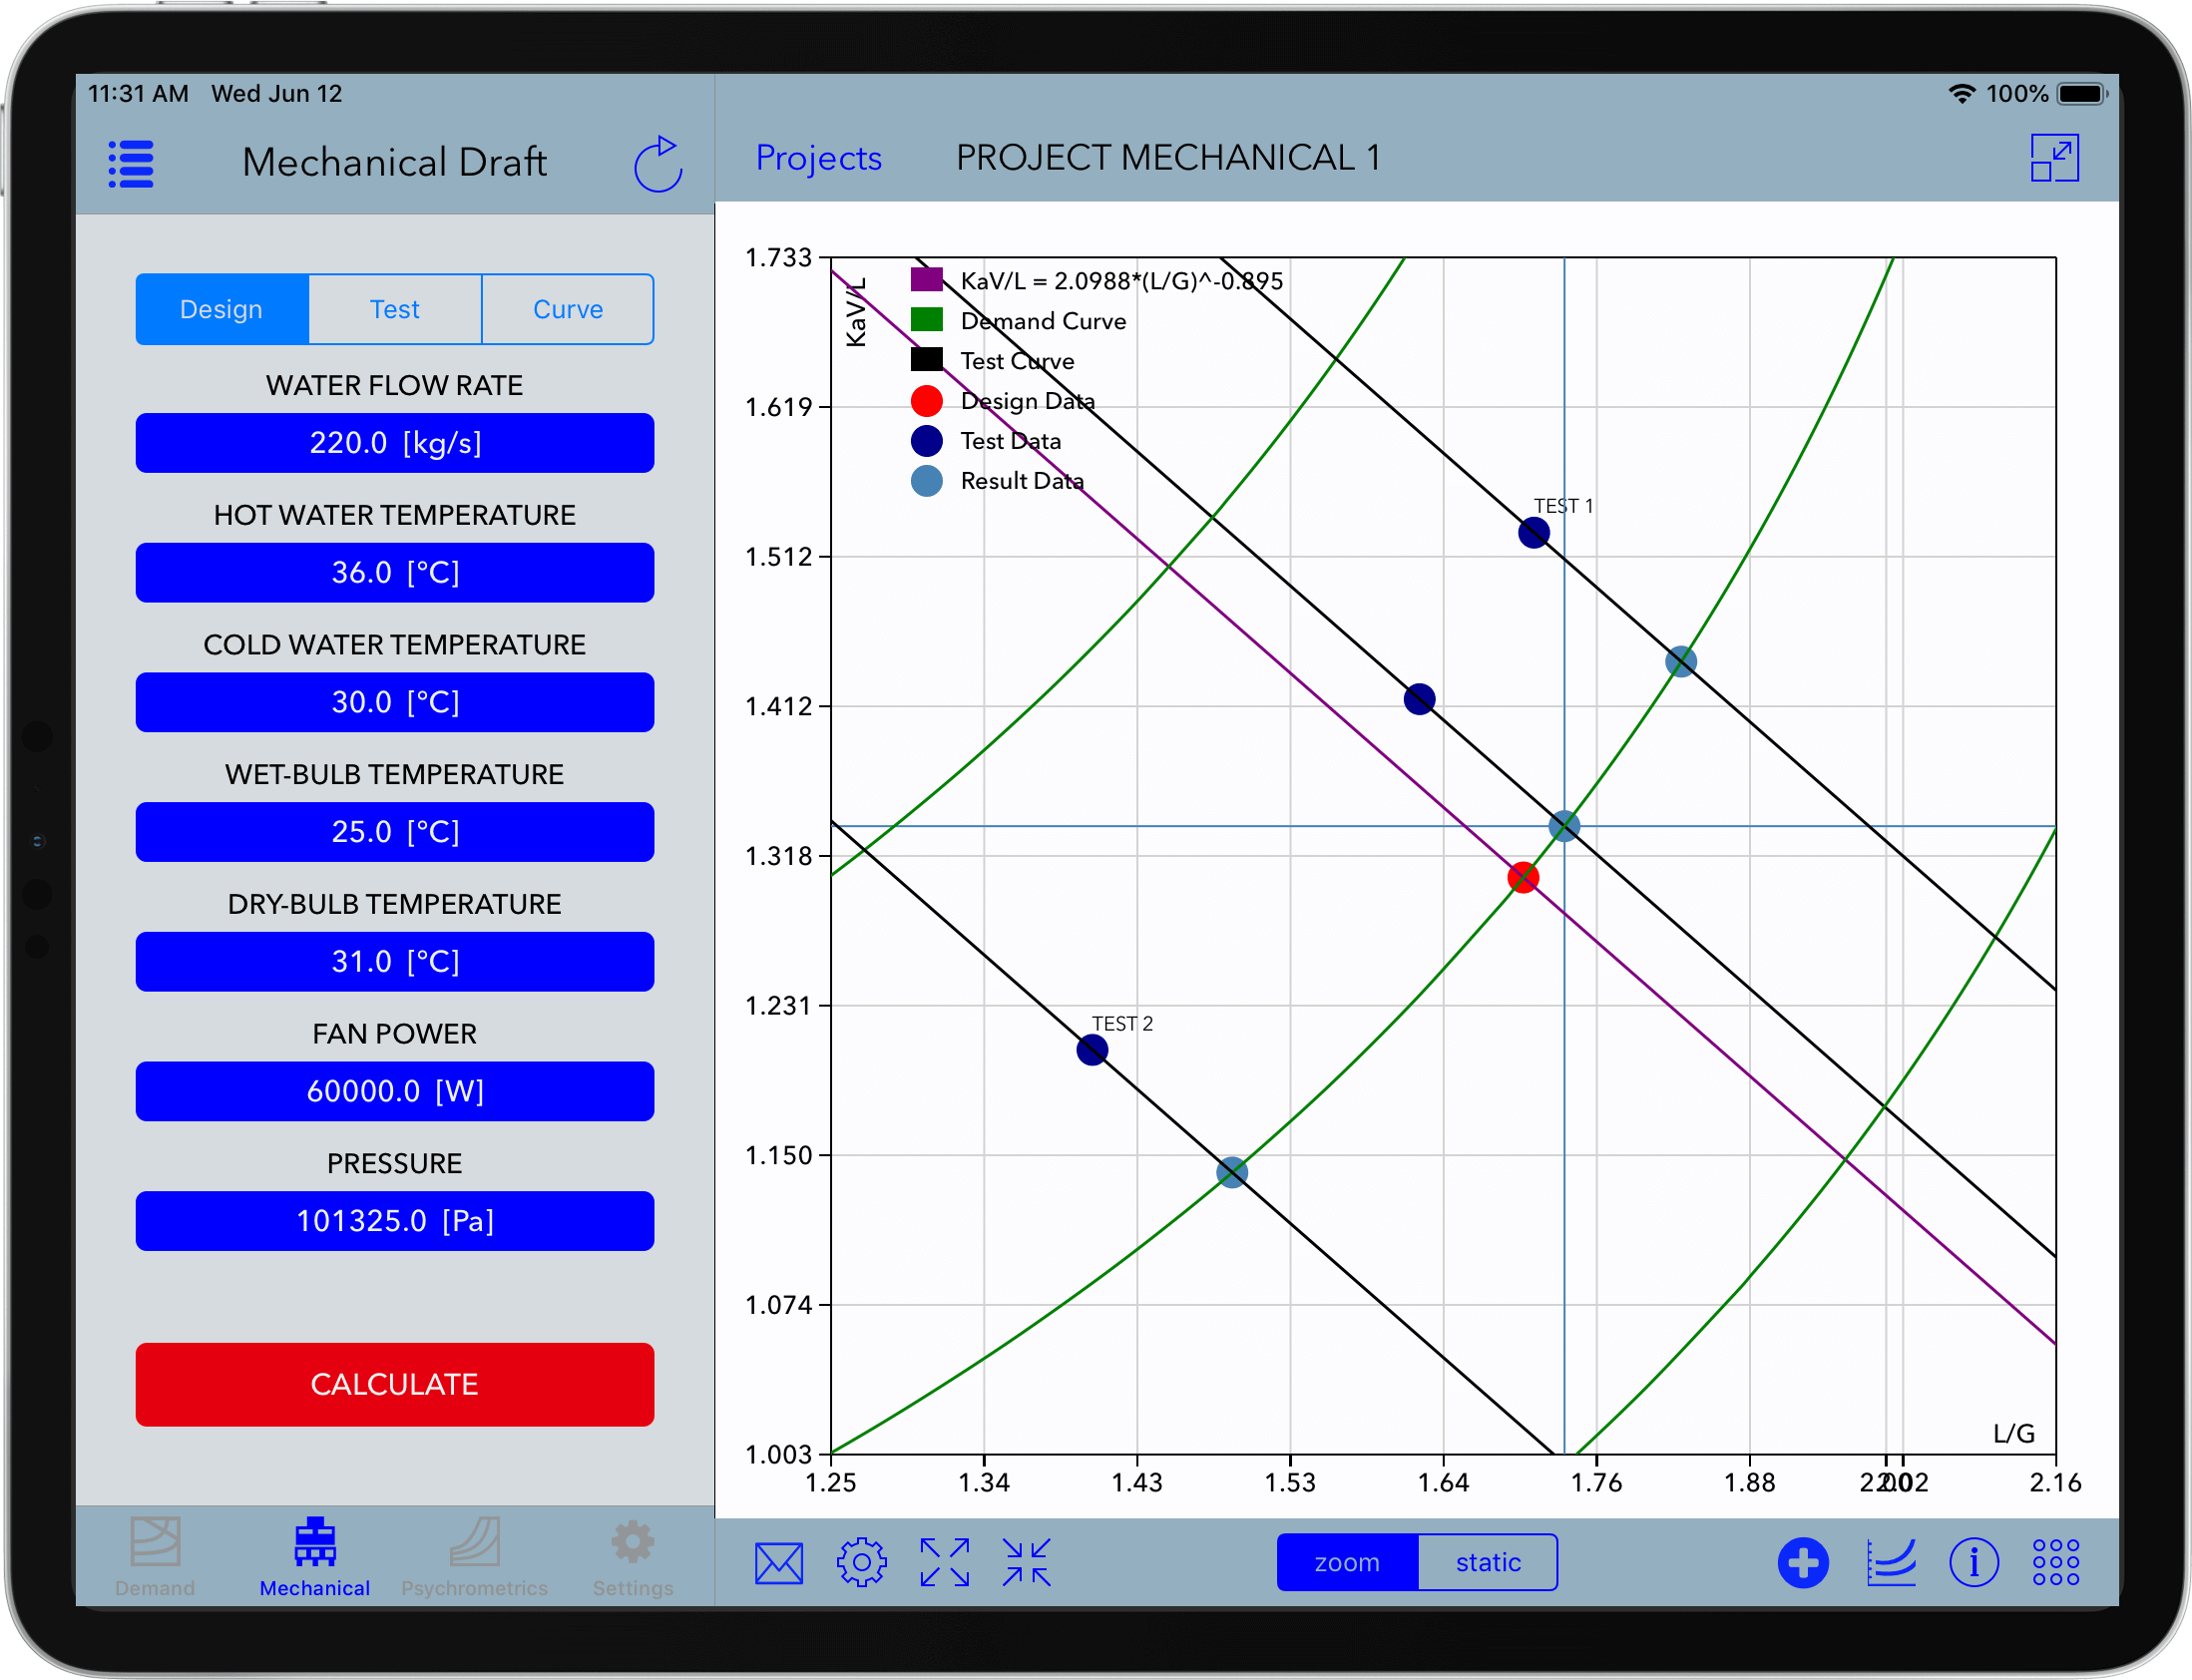The height and width of the screenshot is (1680, 2192).
Task: Switch to the Curve tab
Action: point(567,309)
